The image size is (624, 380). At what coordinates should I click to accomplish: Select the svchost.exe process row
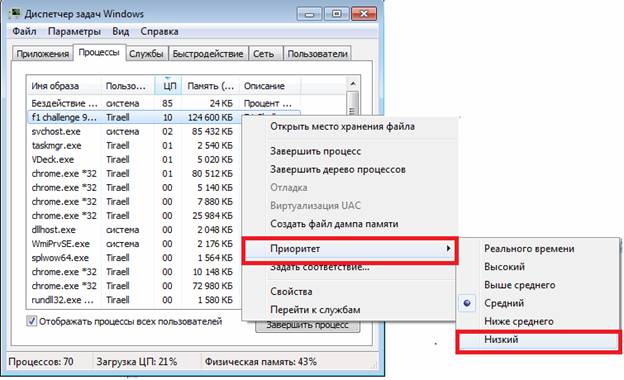135,131
